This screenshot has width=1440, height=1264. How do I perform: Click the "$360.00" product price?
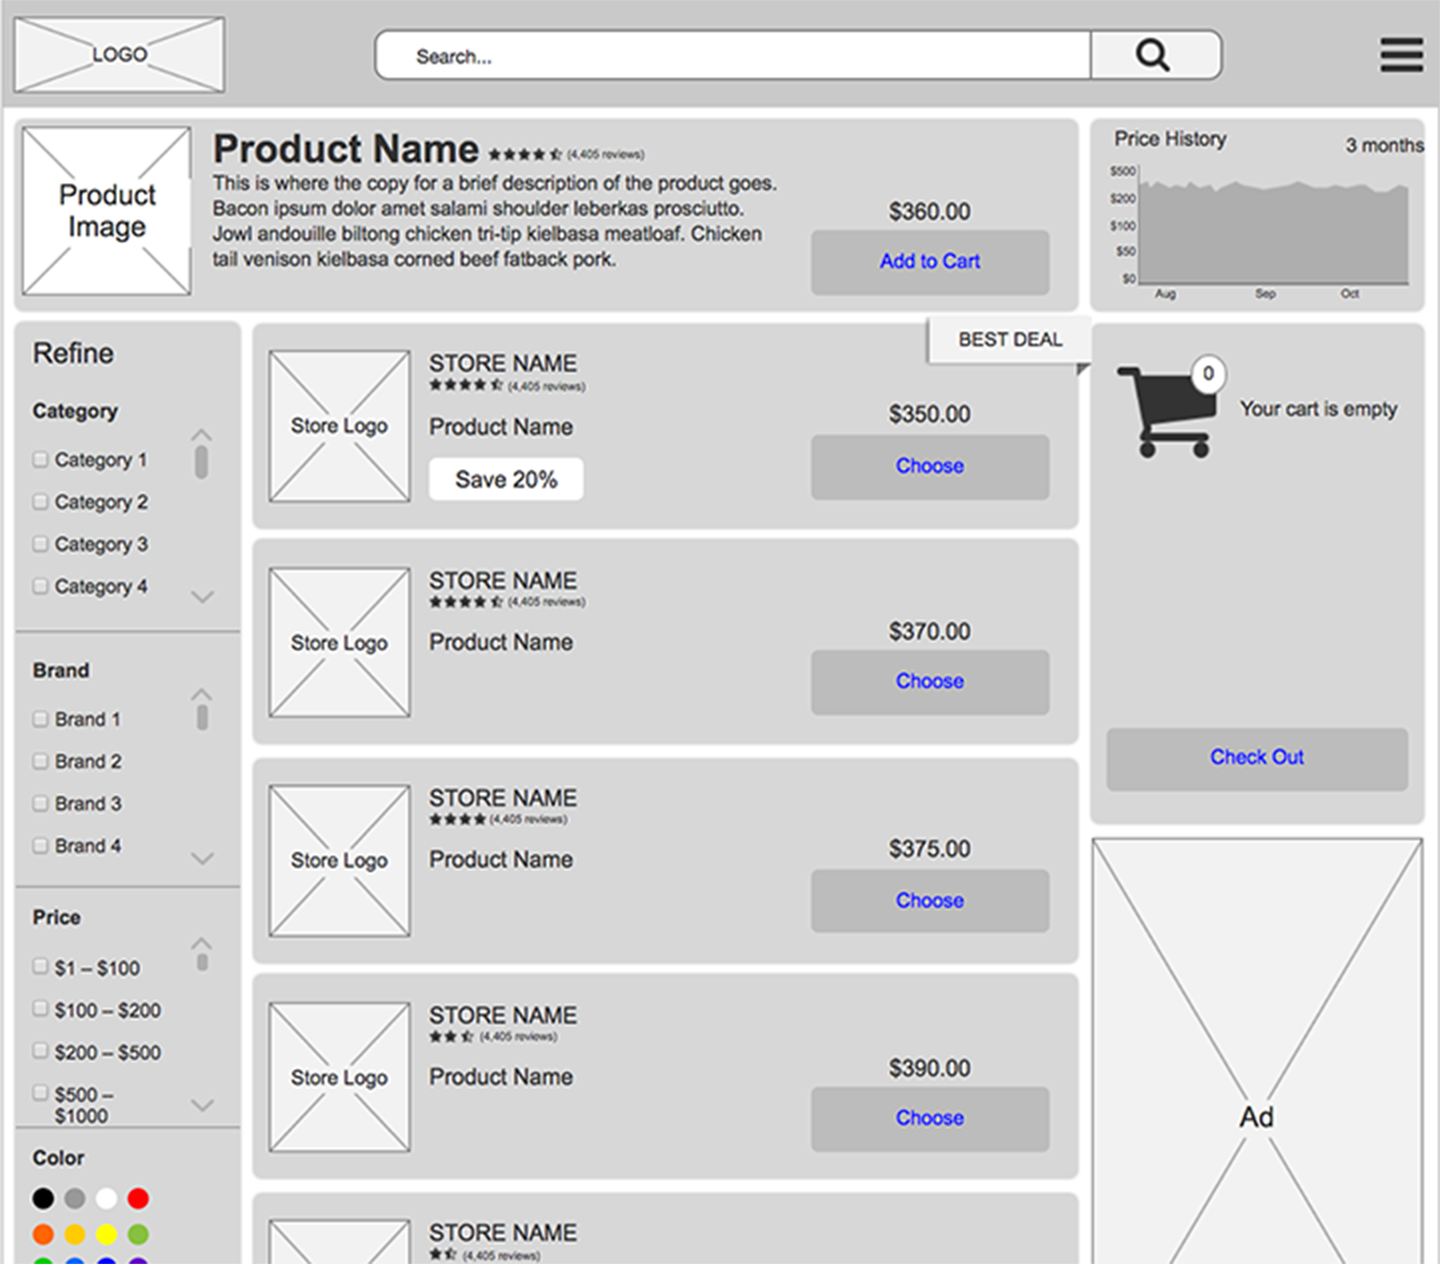click(x=930, y=212)
